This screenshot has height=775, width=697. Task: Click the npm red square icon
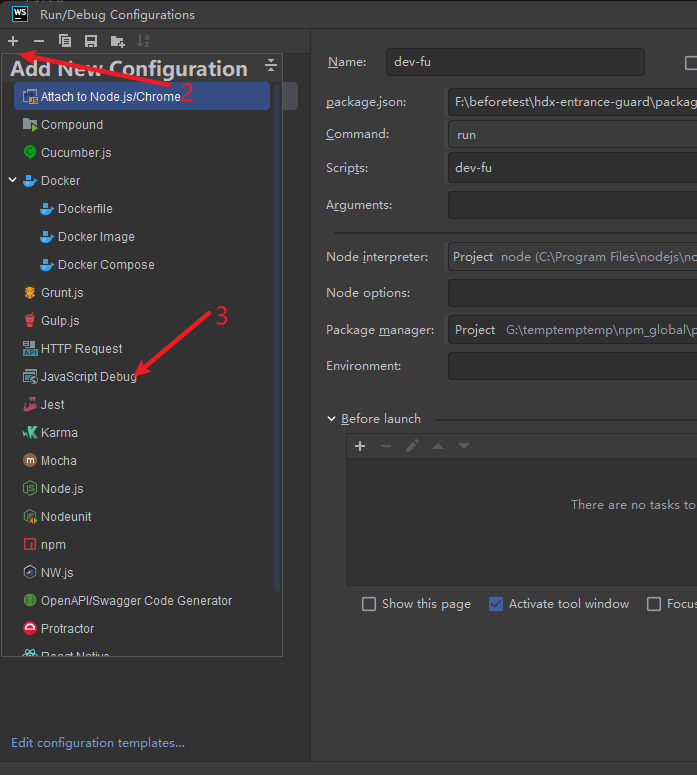pyautogui.click(x=30, y=544)
